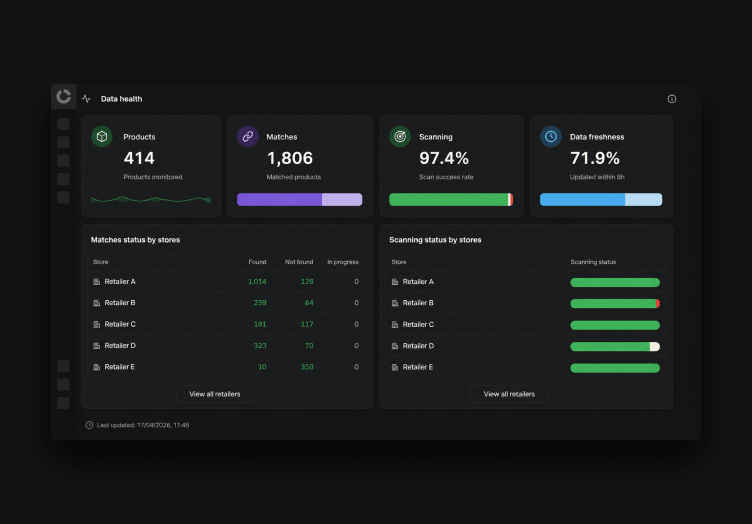The height and width of the screenshot is (524, 752).
Task: Select Retailer C row in Matches table
Action: 227,325
